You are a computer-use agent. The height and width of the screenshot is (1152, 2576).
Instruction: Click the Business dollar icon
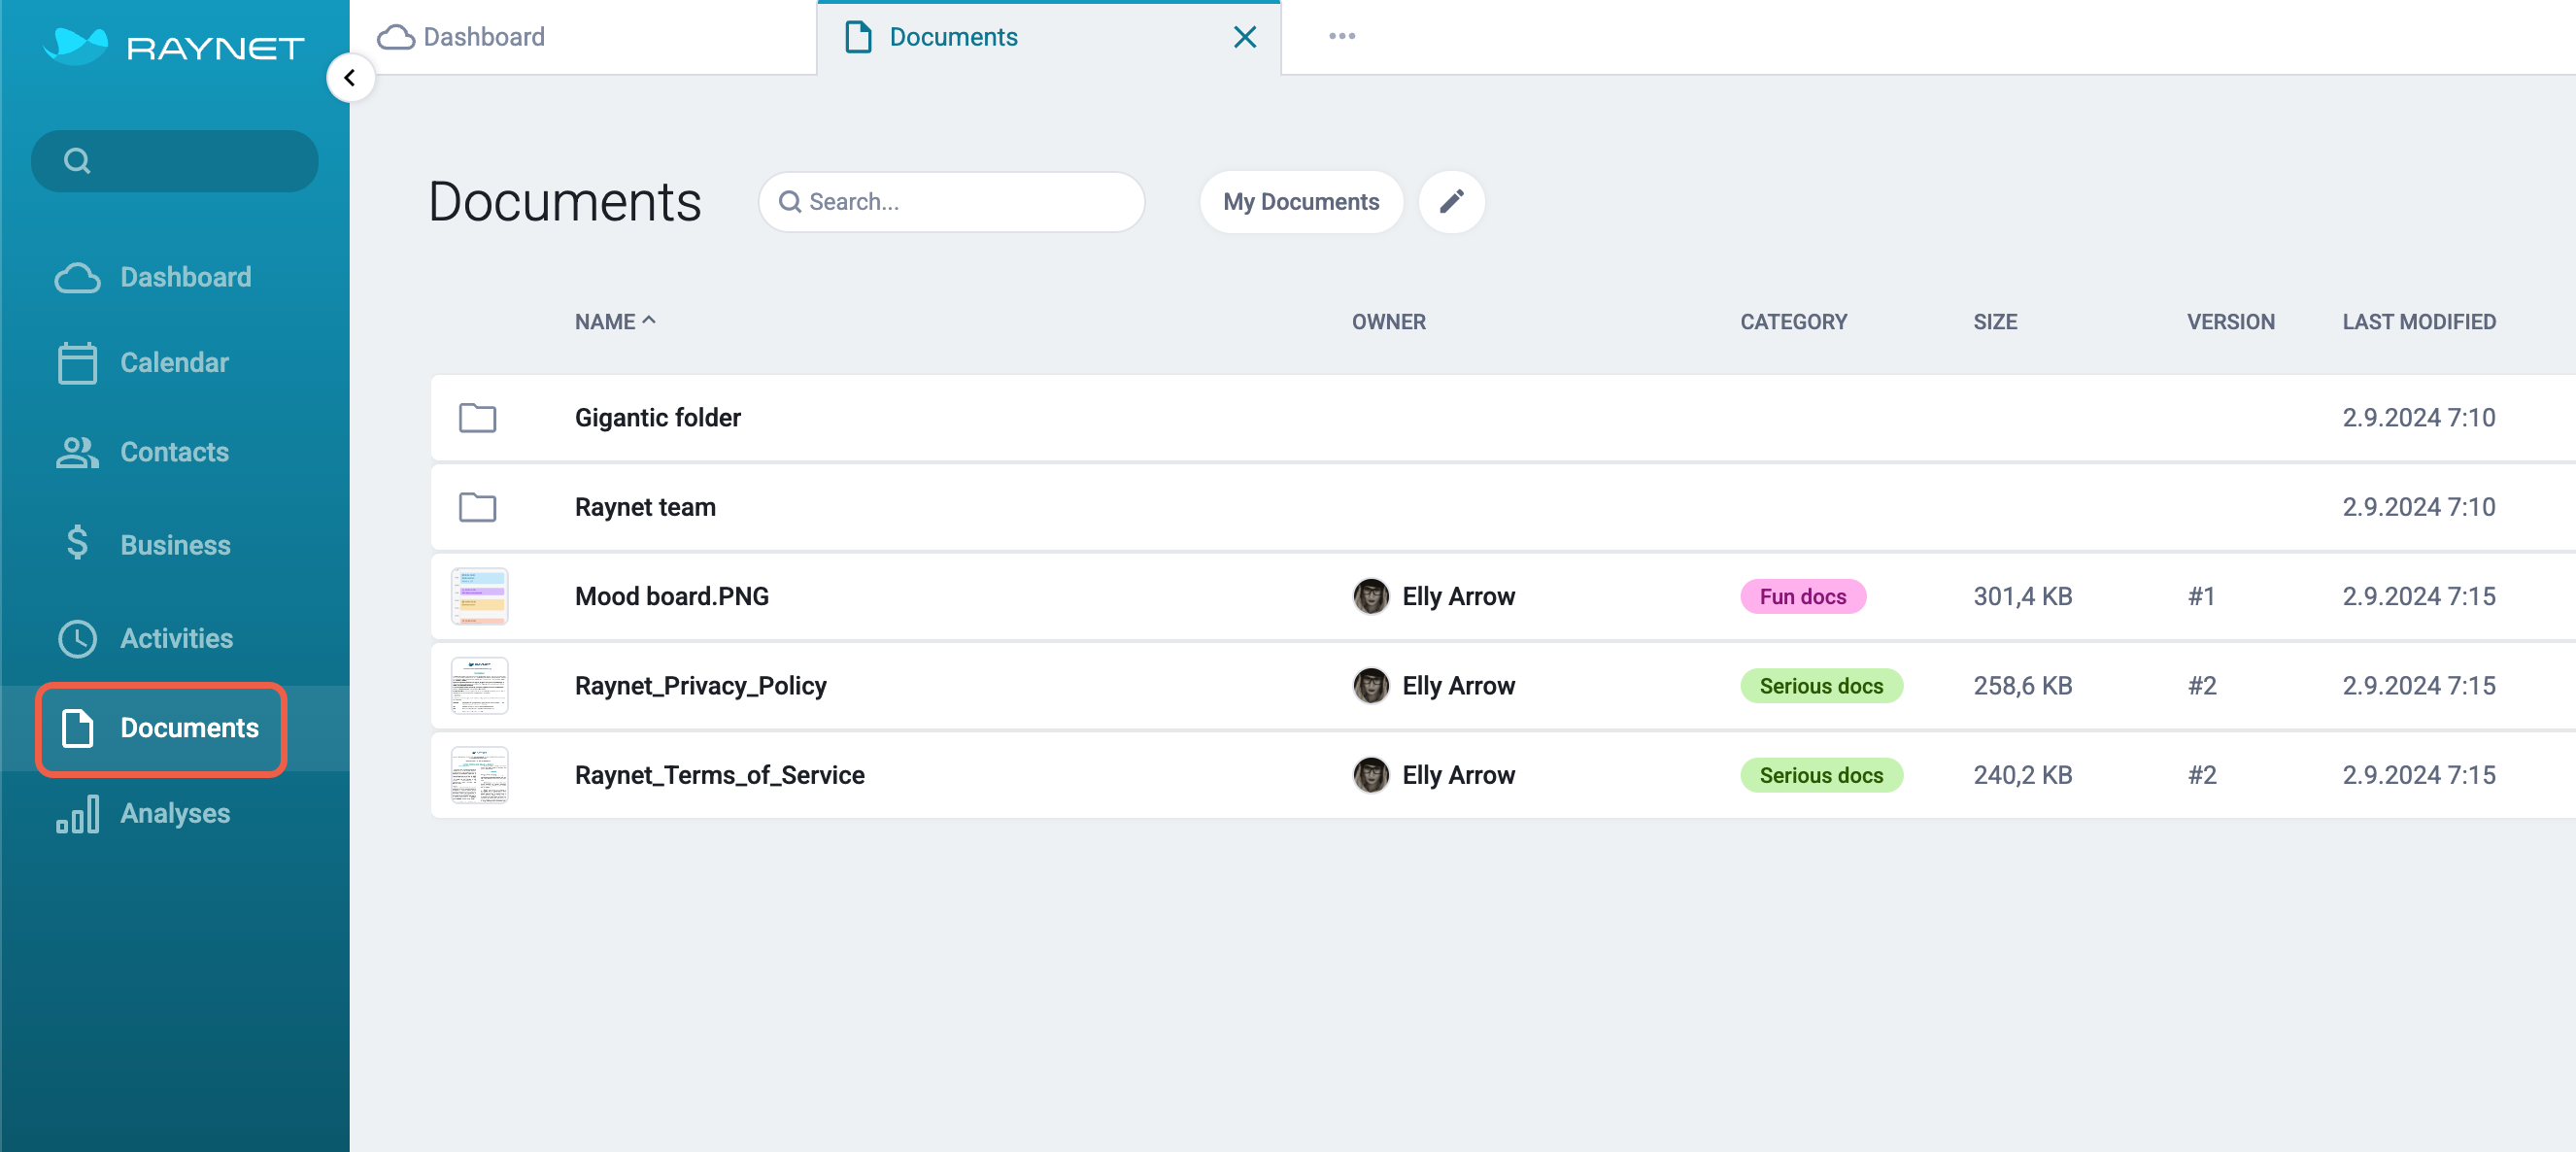[77, 543]
